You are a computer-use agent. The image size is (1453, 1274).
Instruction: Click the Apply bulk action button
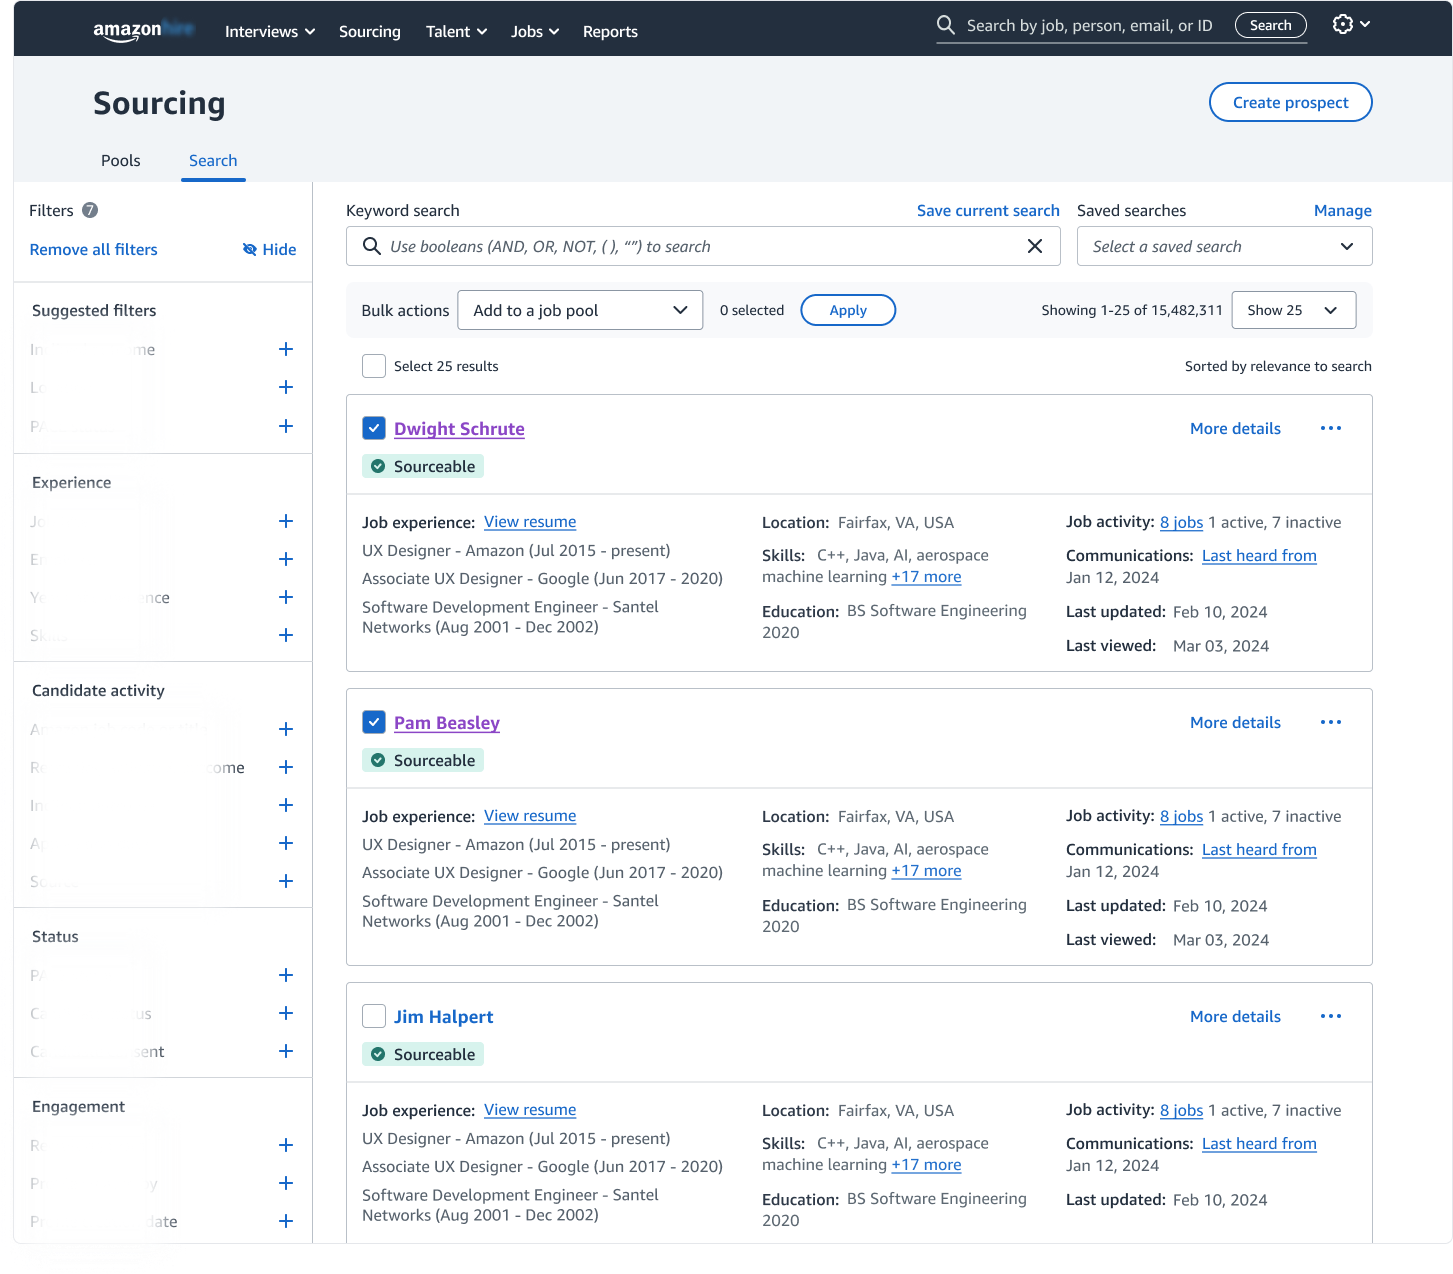coord(848,310)
